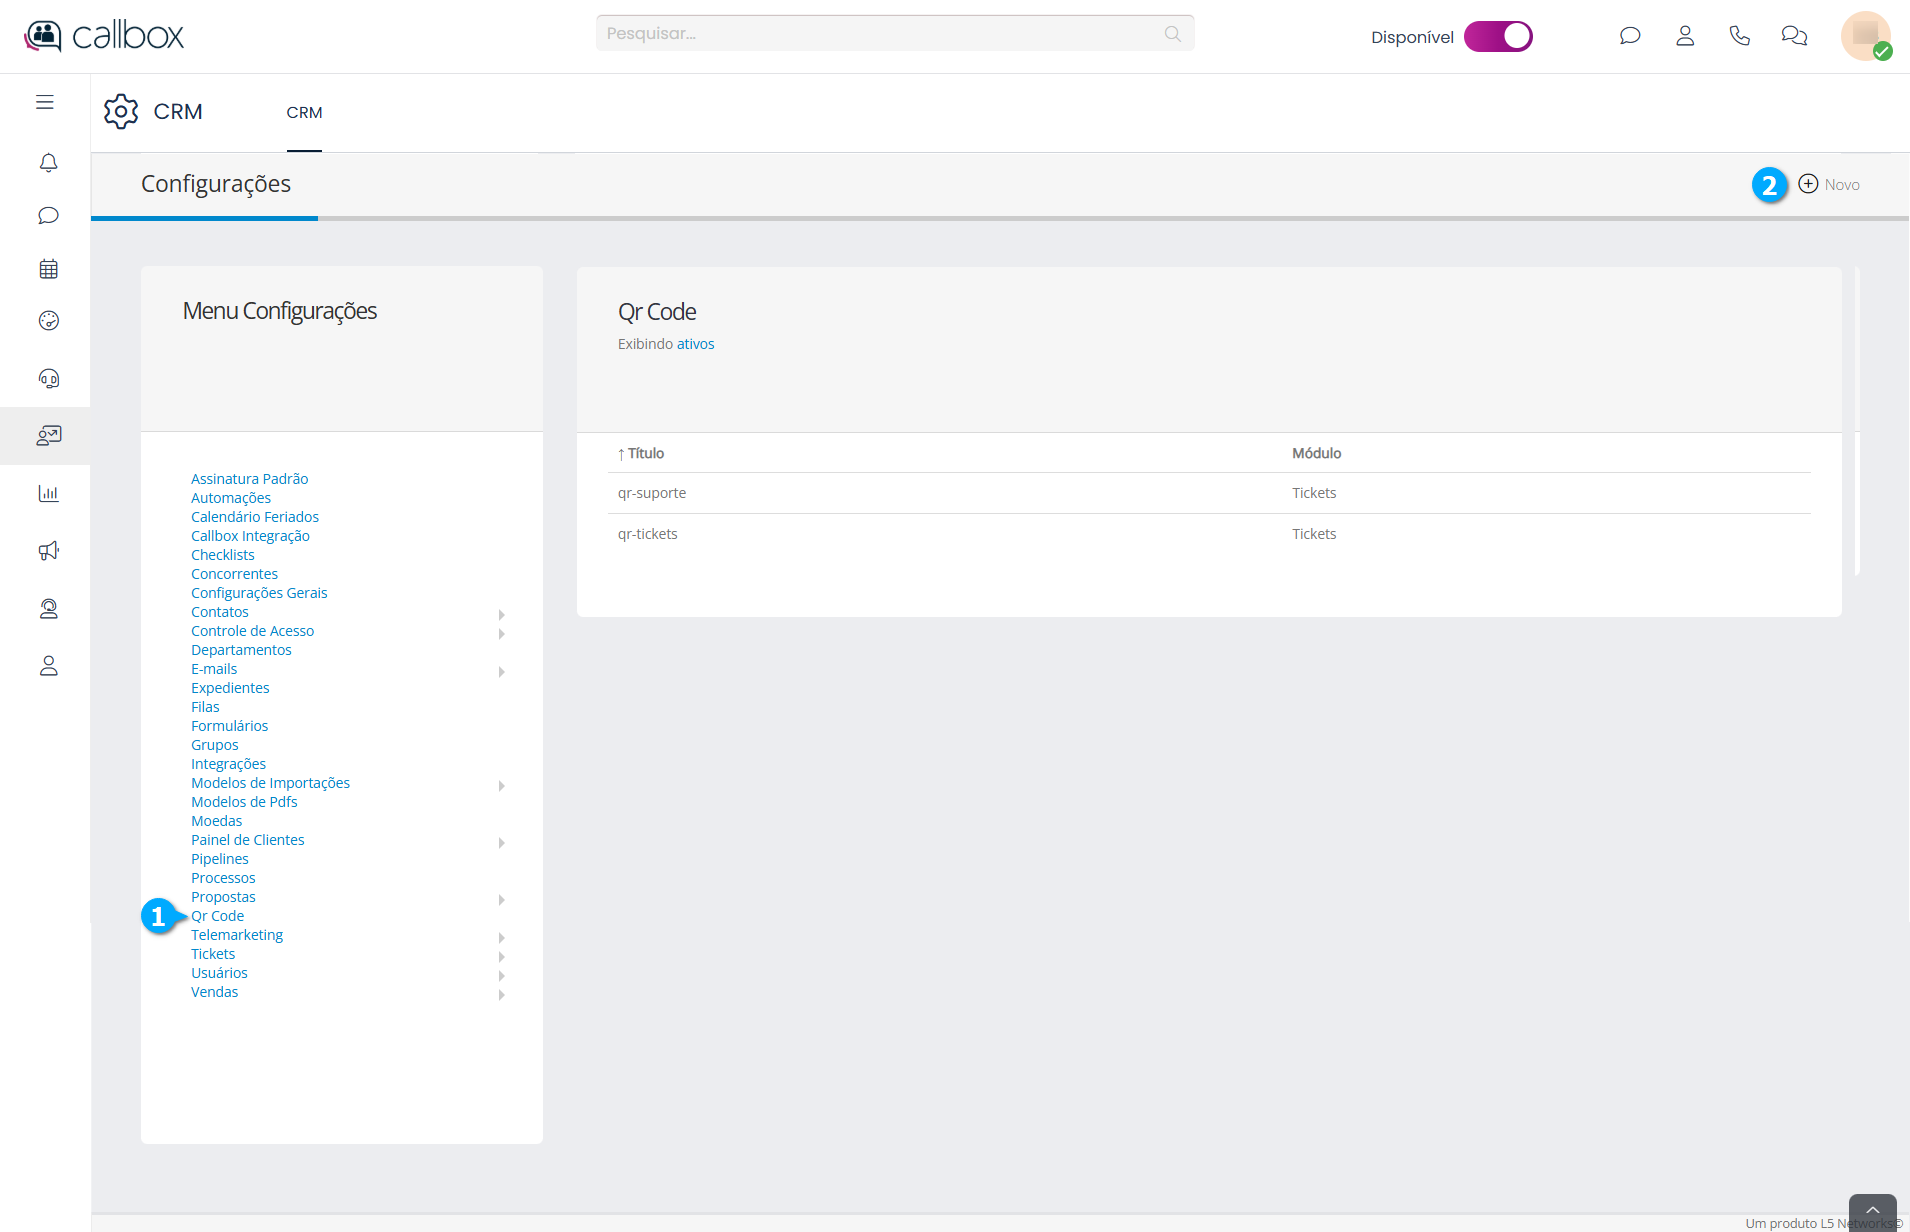Click the megaphone campaigns icon
This screenshot has height=1232, width=1910.
coord(48,551)
